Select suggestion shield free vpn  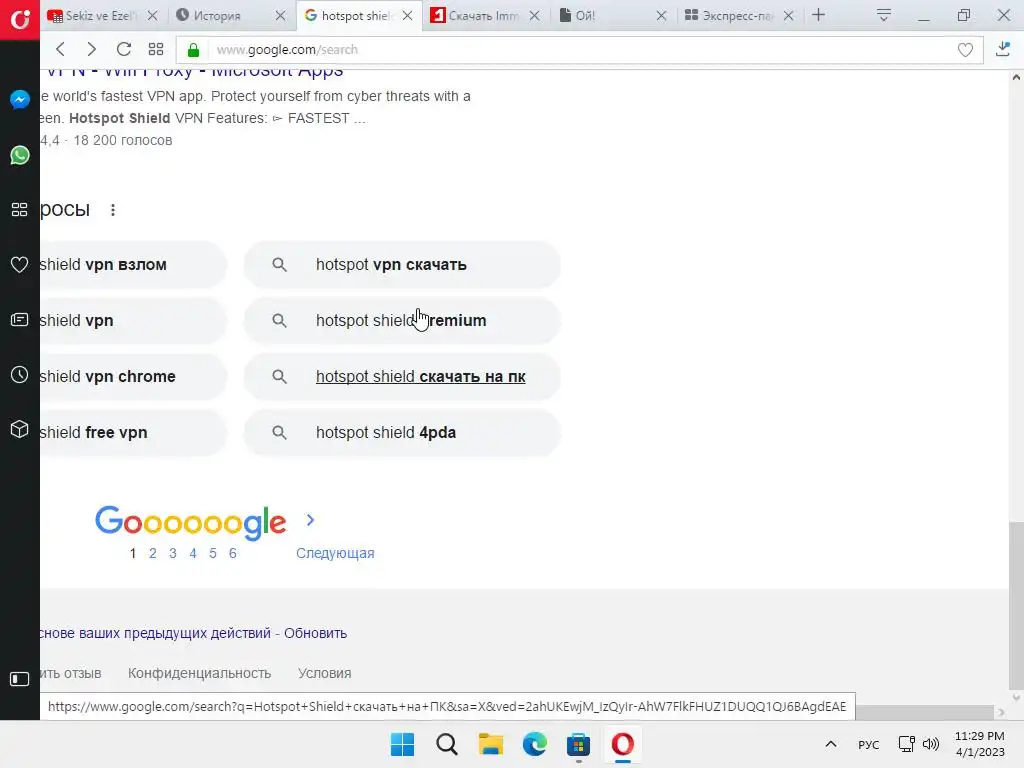click(x=133, y=432)
